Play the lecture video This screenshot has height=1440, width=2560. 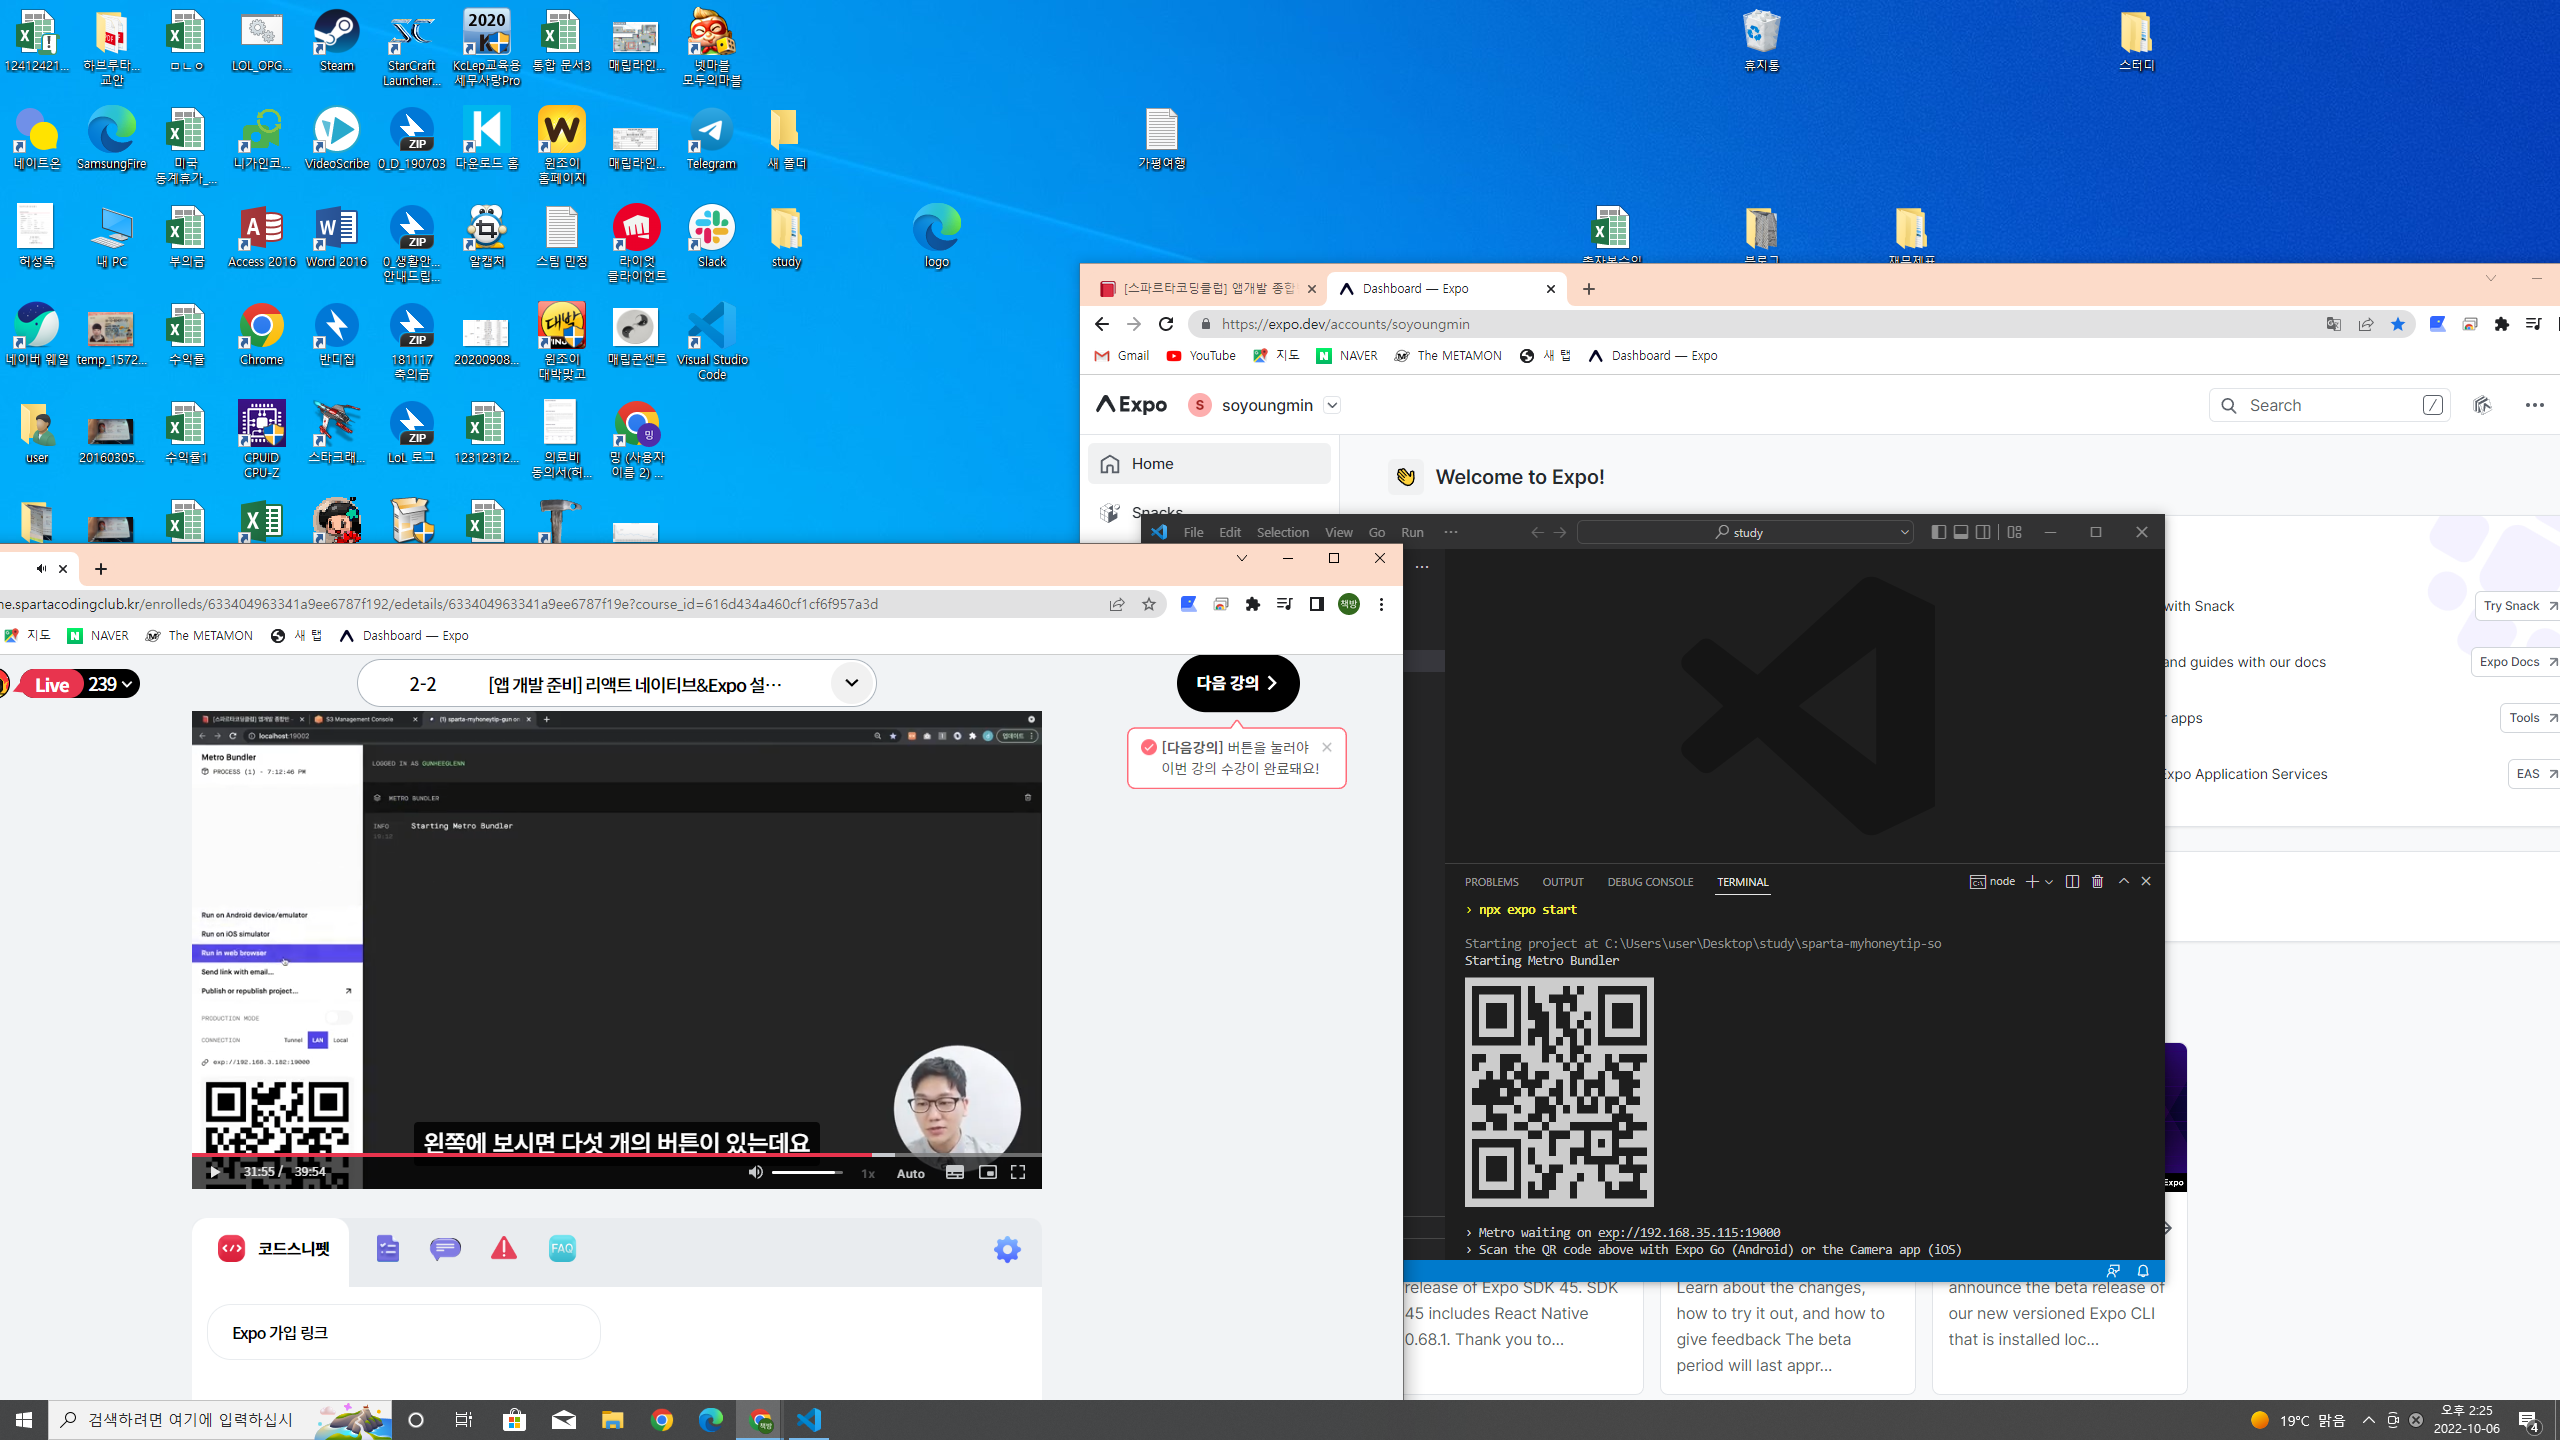tap(214, 1172)
